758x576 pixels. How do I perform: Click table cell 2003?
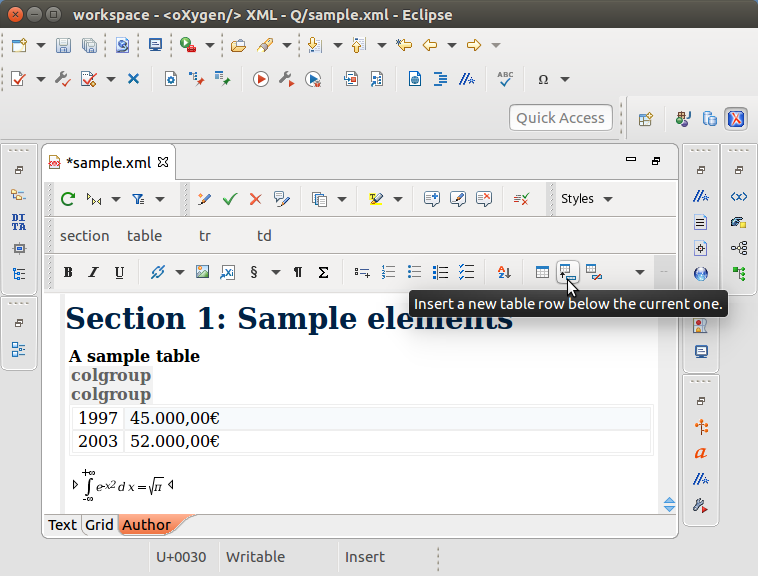[98, 441]
